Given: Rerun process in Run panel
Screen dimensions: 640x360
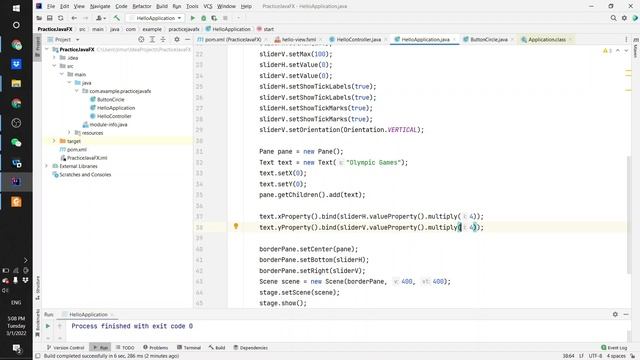Looking at the screenshot, I should (x=48, y=326).
